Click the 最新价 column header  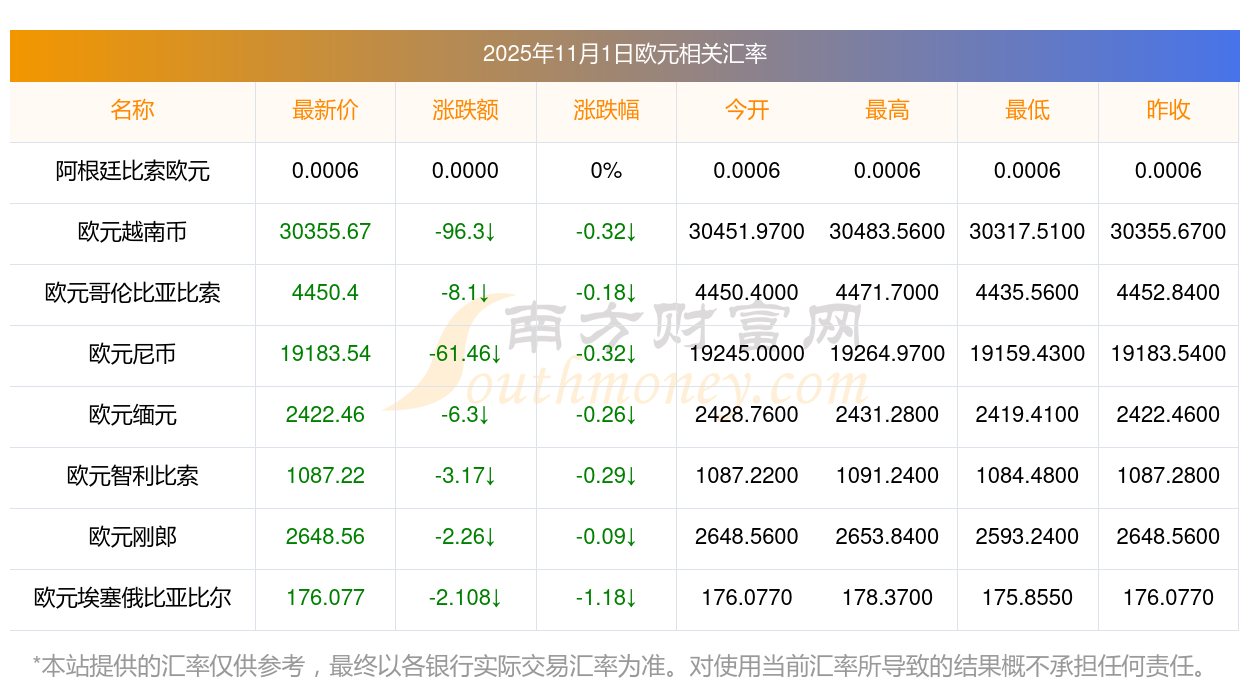(325, 110)
